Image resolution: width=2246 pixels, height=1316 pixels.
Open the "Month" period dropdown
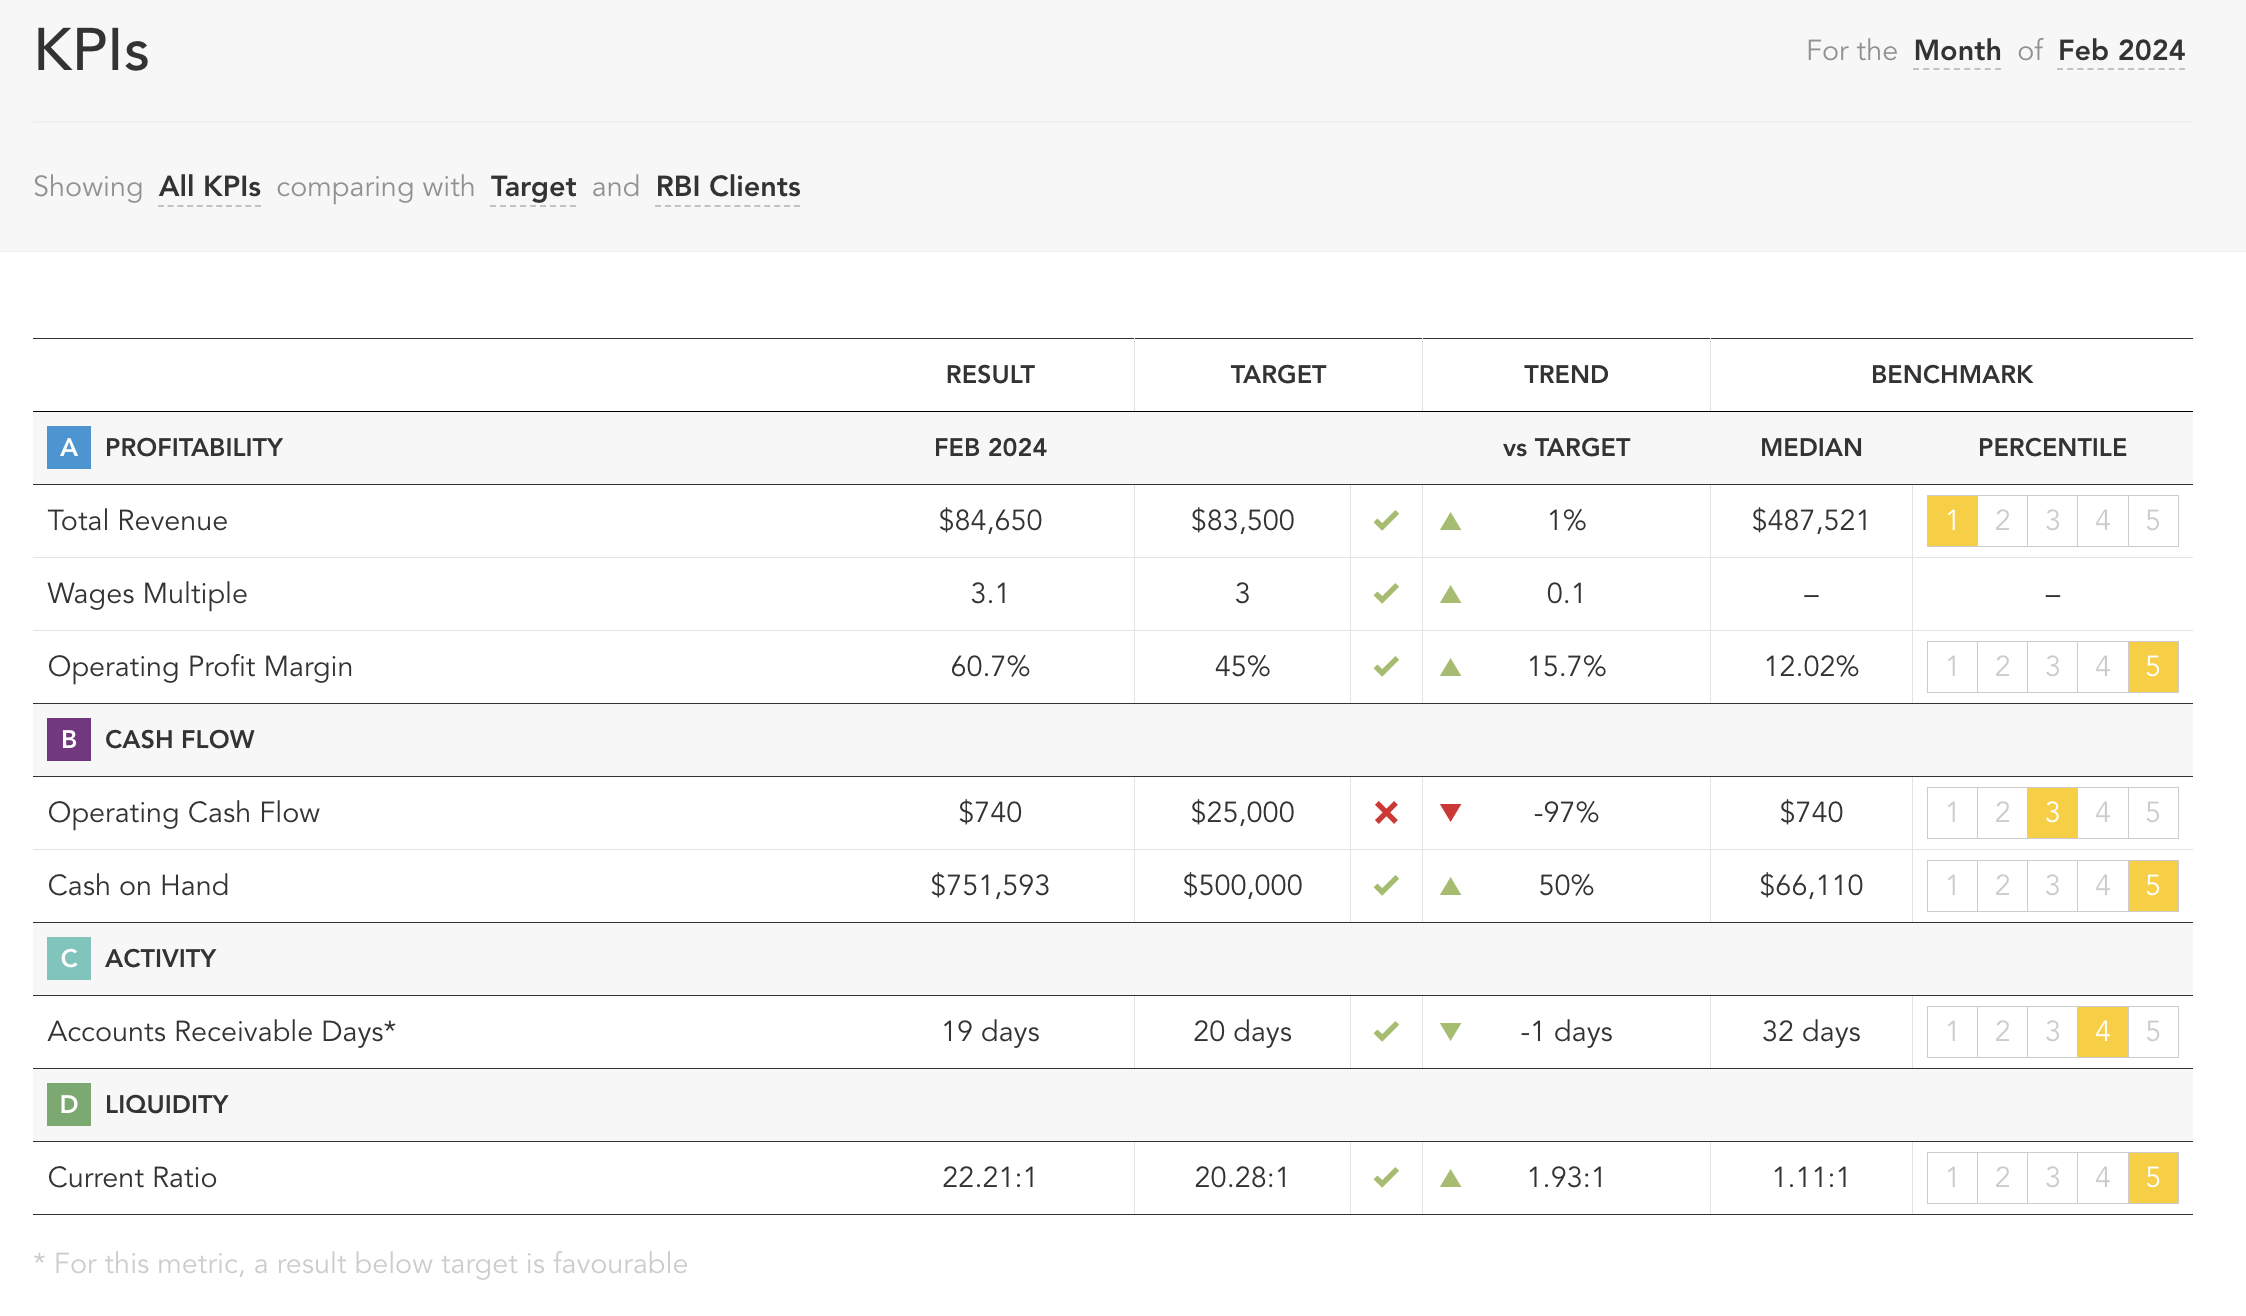(x=1957, y=50)
